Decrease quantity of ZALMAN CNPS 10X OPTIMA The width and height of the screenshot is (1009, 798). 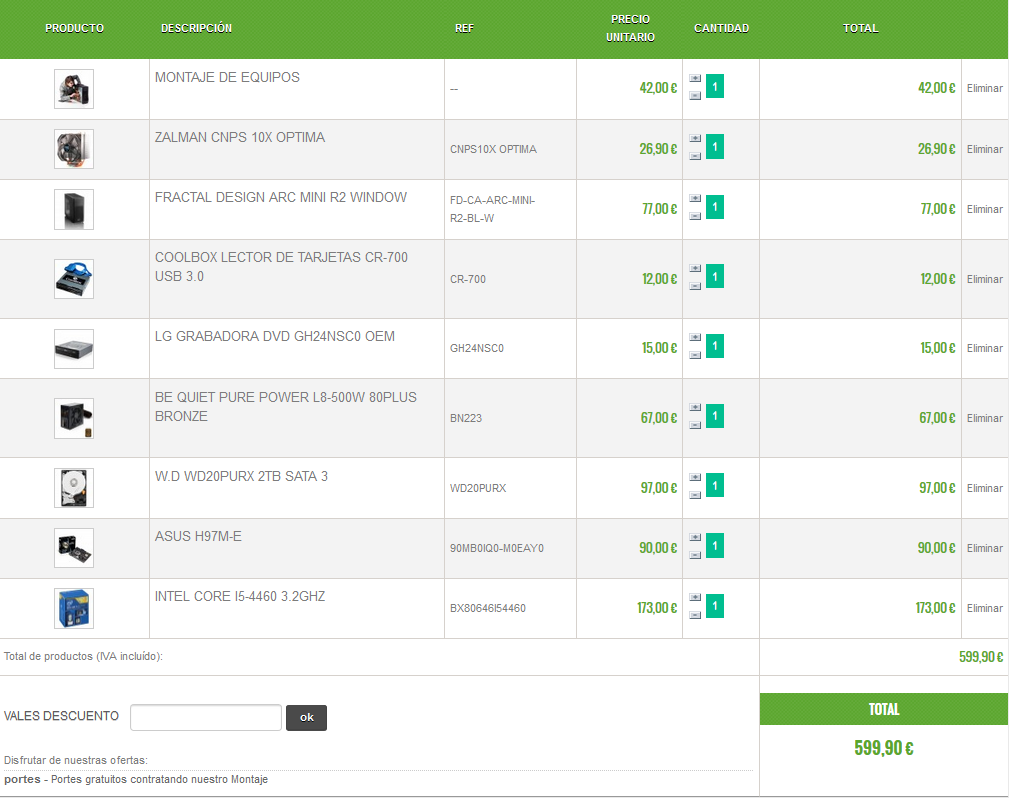(695, 156)
